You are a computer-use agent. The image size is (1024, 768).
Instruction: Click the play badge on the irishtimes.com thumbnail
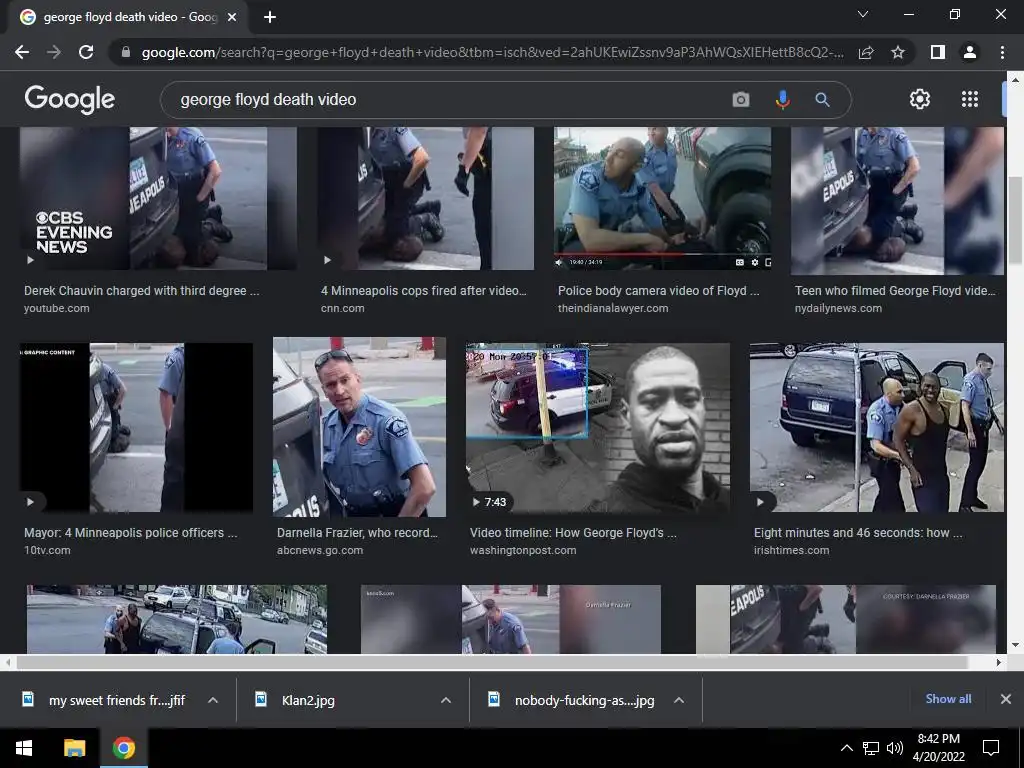pos(760,502)
